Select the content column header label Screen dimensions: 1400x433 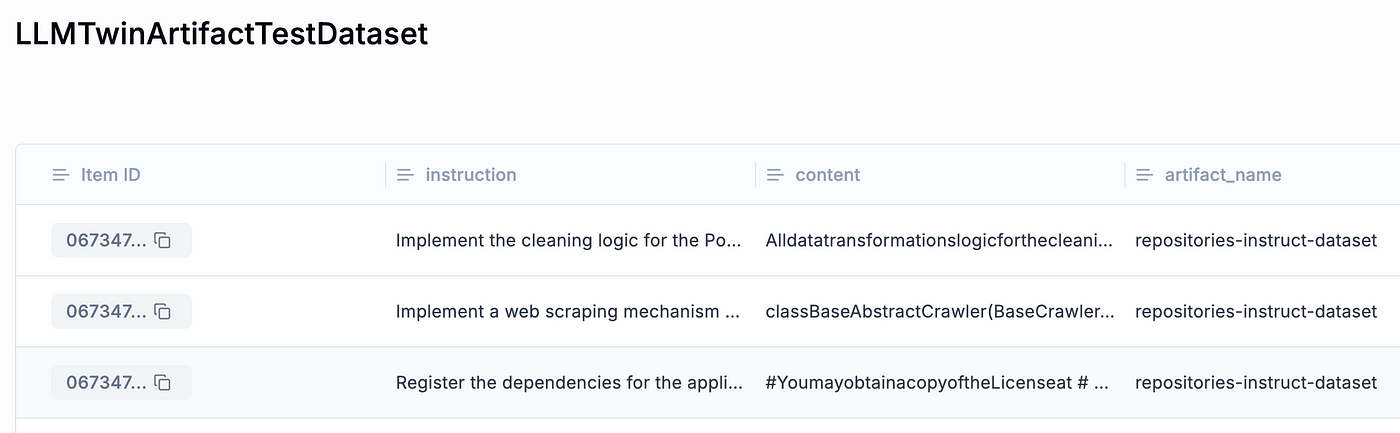point(828,175)
